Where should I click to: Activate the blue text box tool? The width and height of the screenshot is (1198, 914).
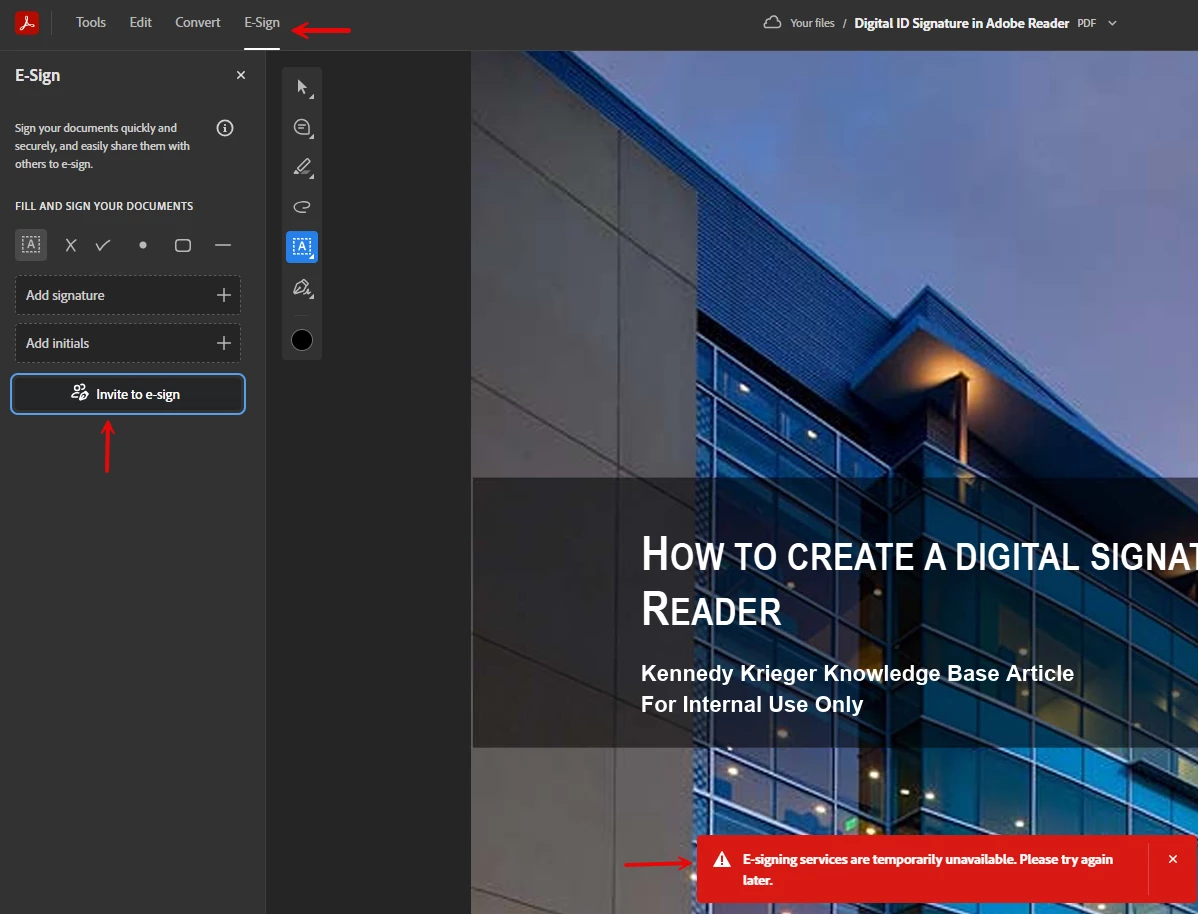click(x=302, y=247)
